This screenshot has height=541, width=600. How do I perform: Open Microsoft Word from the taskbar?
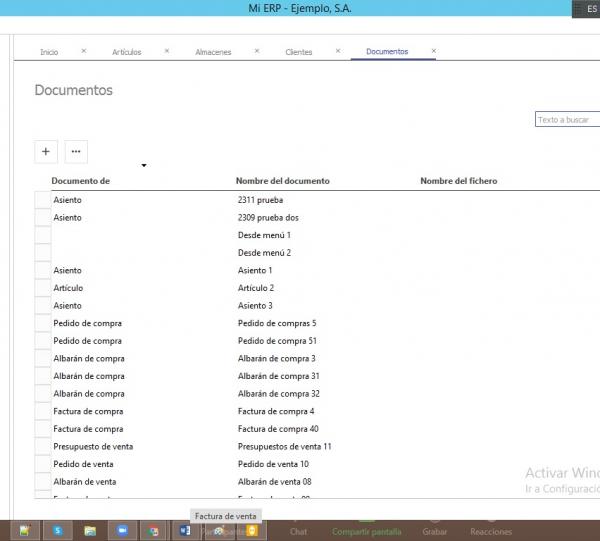[x=185, y=531]
